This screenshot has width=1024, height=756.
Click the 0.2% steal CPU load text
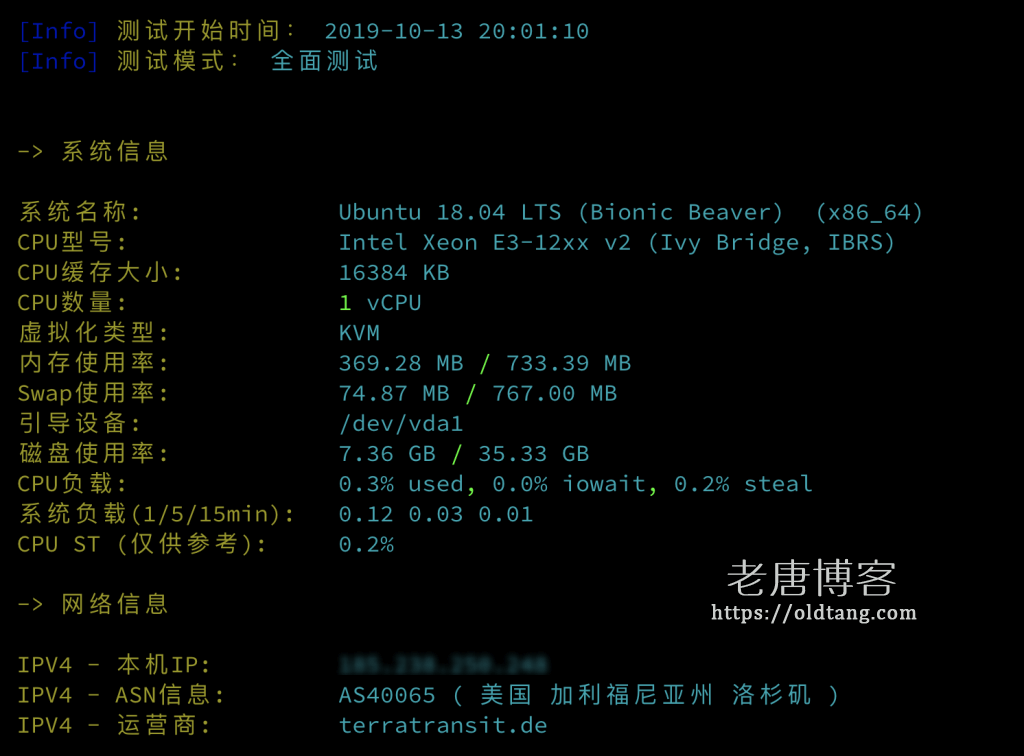coord(743,484)
